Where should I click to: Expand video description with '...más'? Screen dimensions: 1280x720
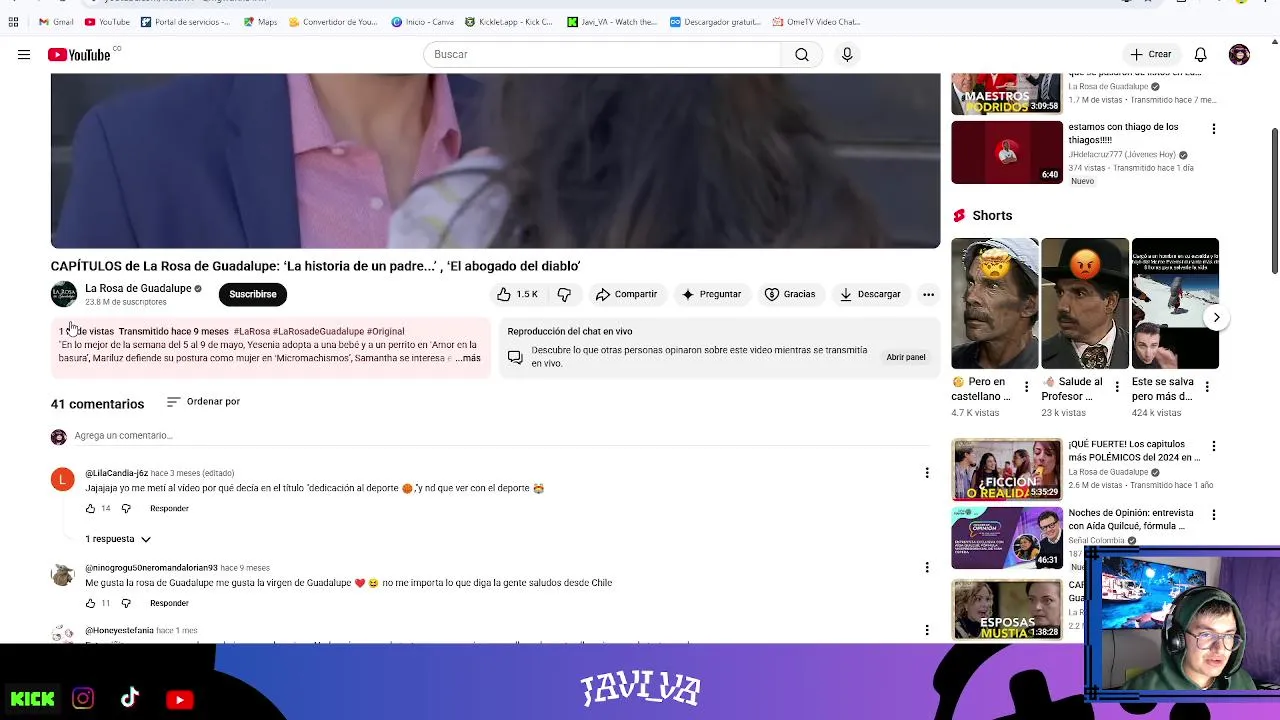[x=469, y=358]
